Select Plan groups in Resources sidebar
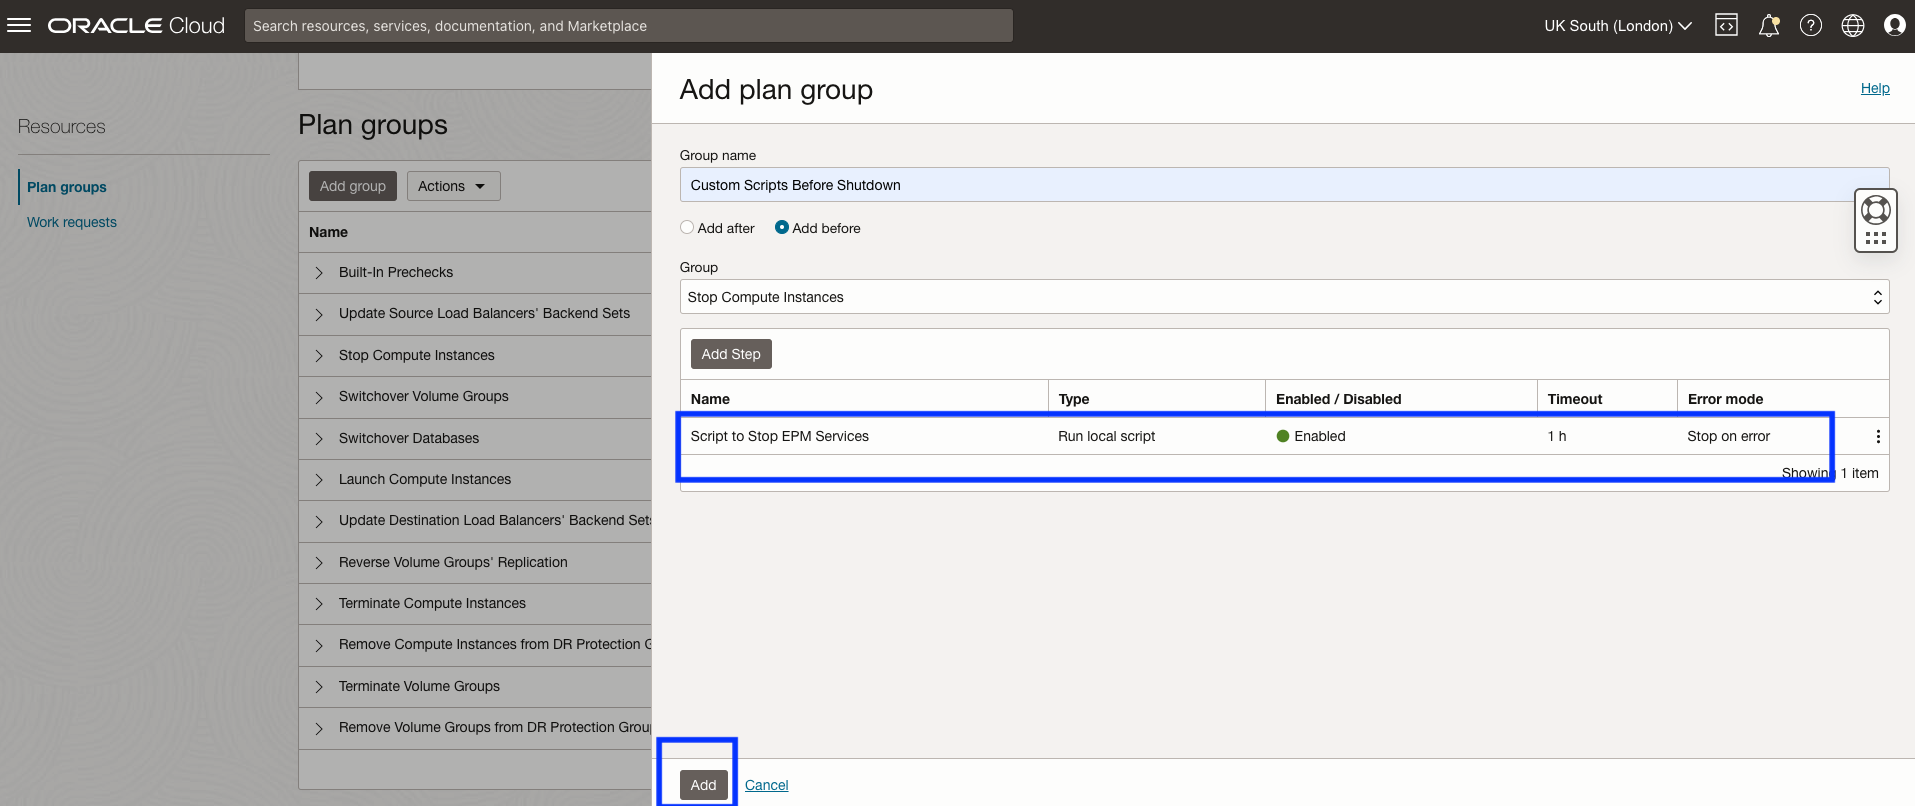This screenshot has height=806, width=1915. 67,187
